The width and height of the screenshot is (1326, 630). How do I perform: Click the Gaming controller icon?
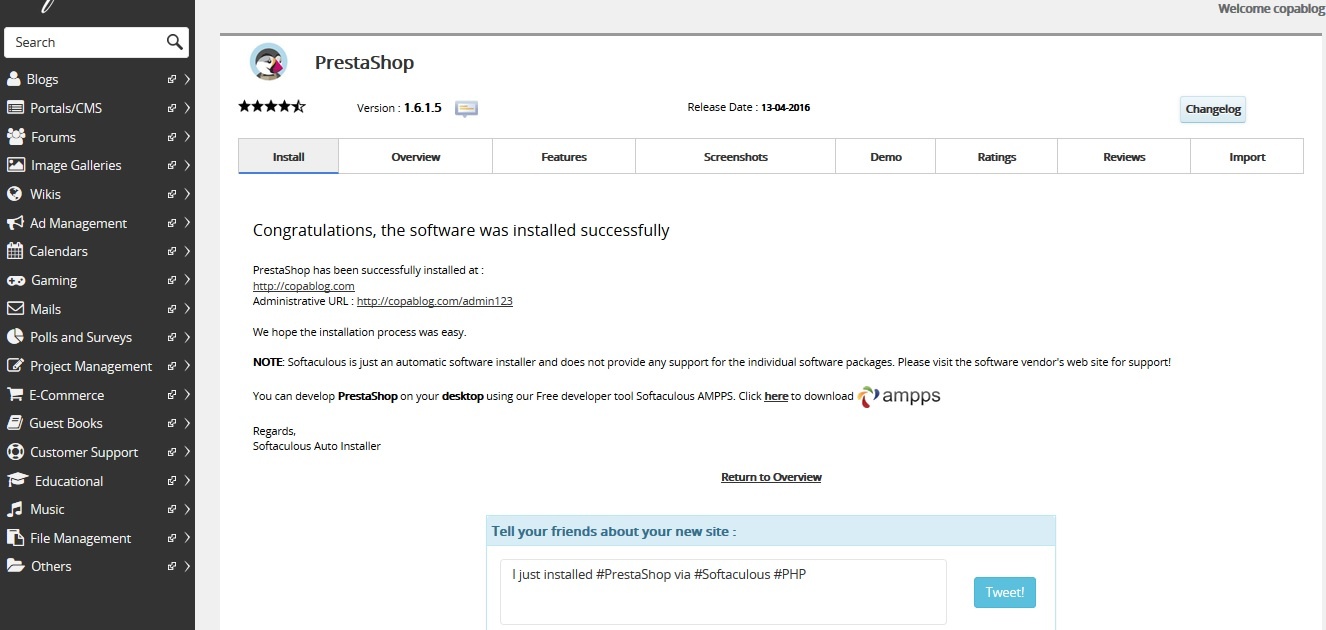coord(15,281)
